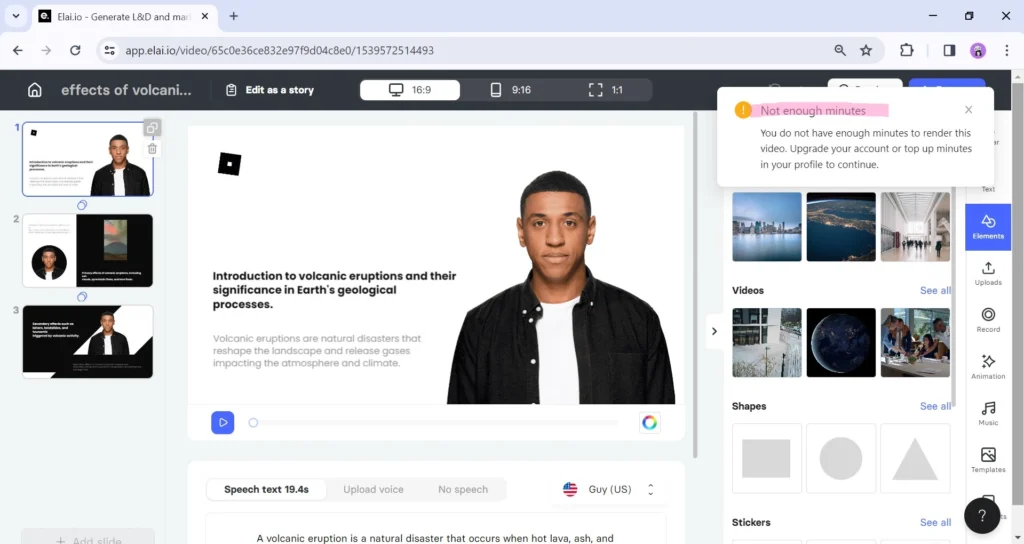Open the Music panel
This screenshot has width=1024, height=544.
(x=988, y=413)
